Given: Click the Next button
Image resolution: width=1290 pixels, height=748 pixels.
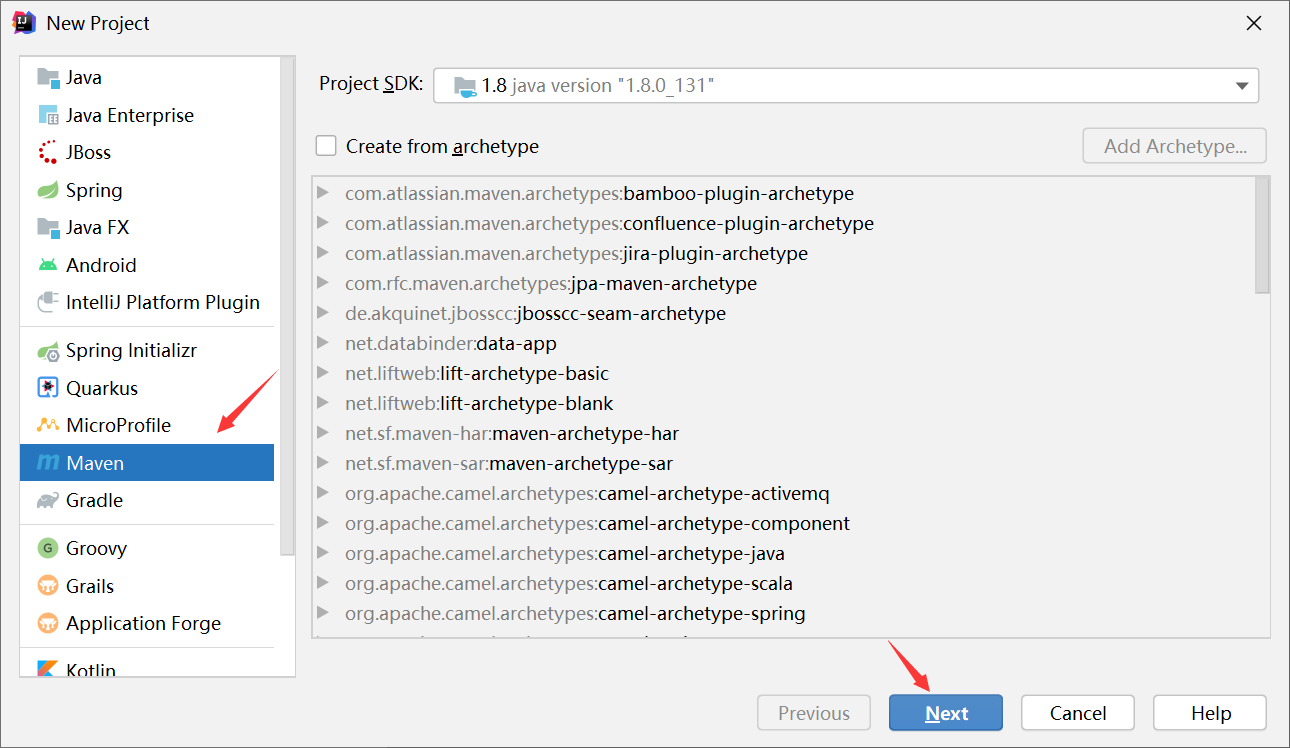Looking at the screenshot, I should pos(946,713).
